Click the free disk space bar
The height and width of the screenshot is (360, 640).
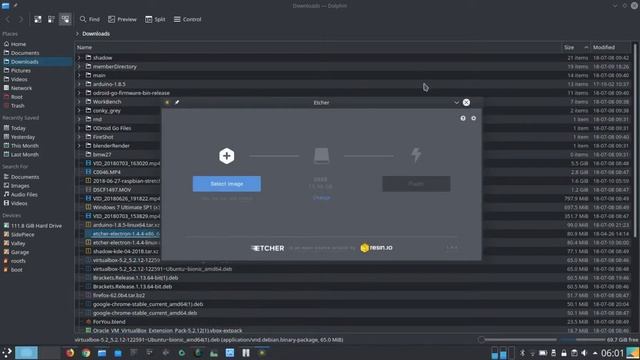(x=581, y=340)
